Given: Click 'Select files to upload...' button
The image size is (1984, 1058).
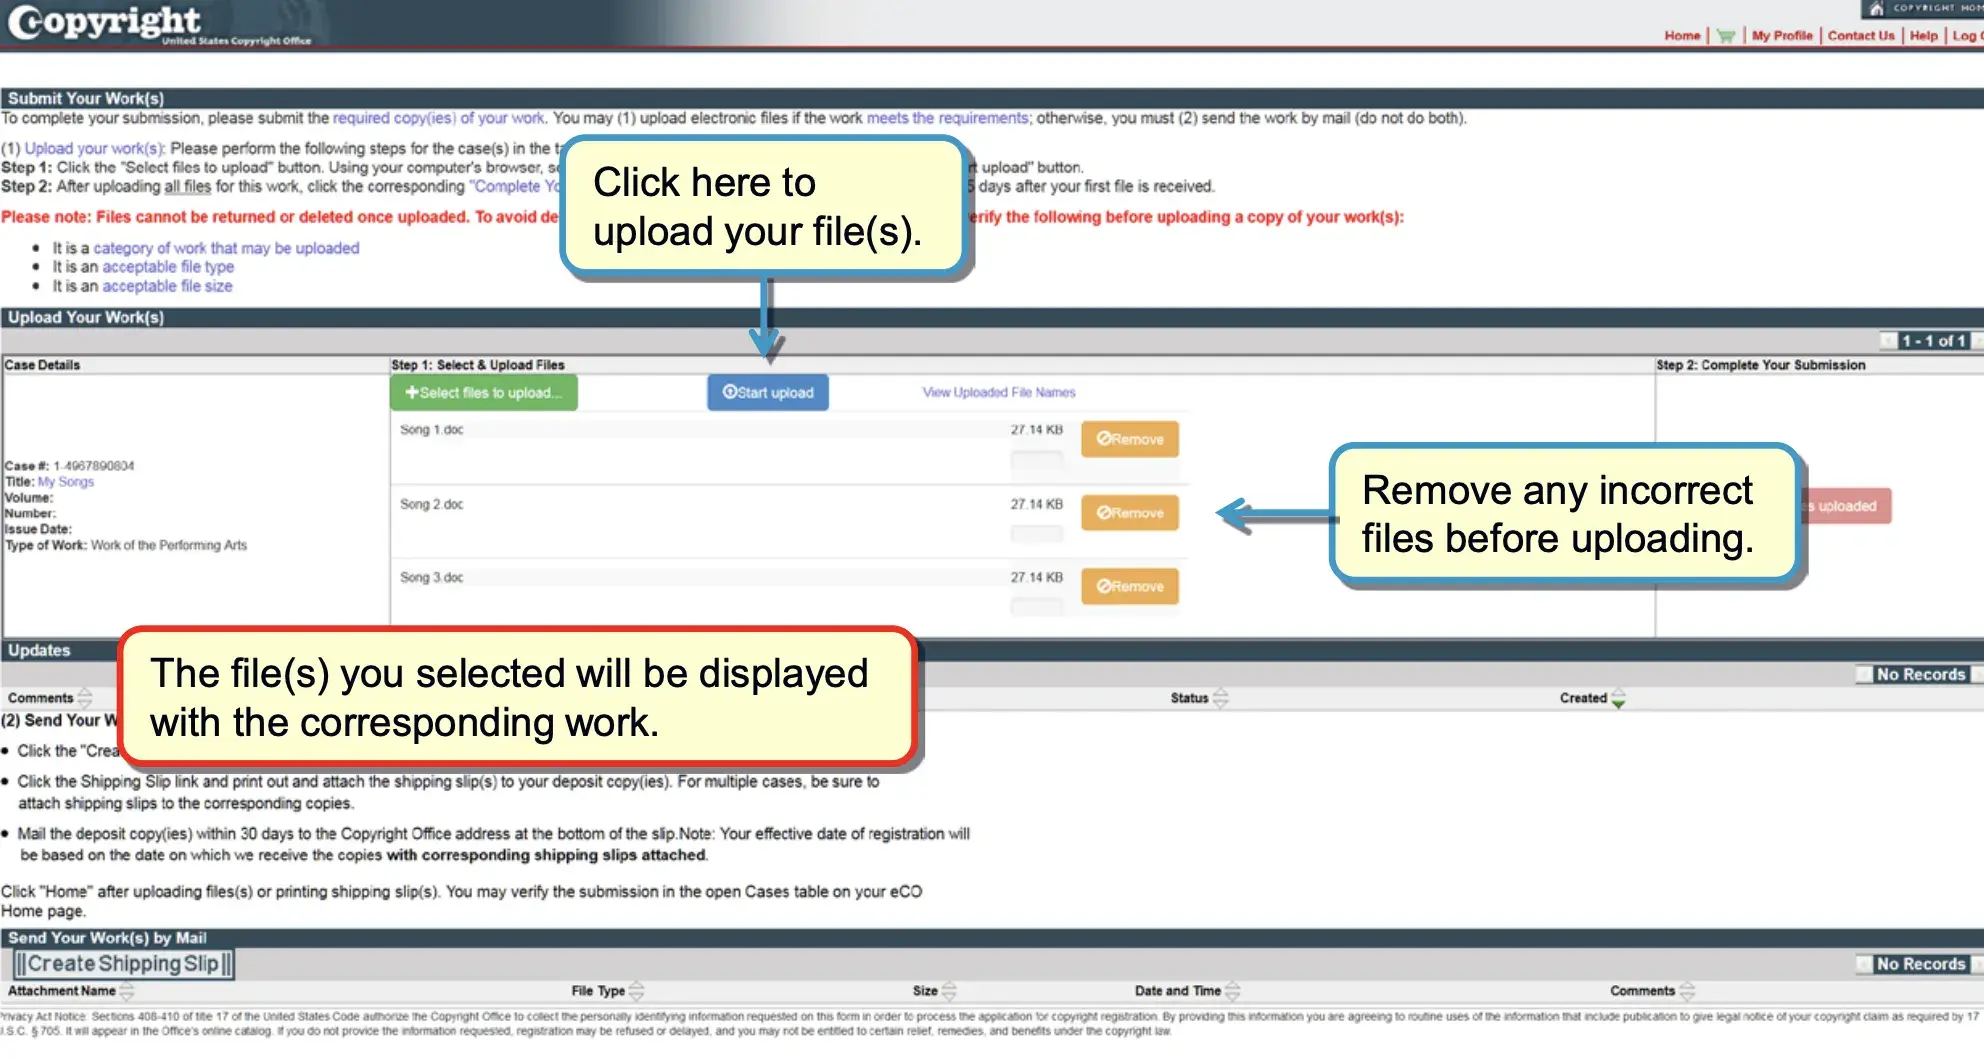Looking at the screenshot, I should [x=484, y=393].
